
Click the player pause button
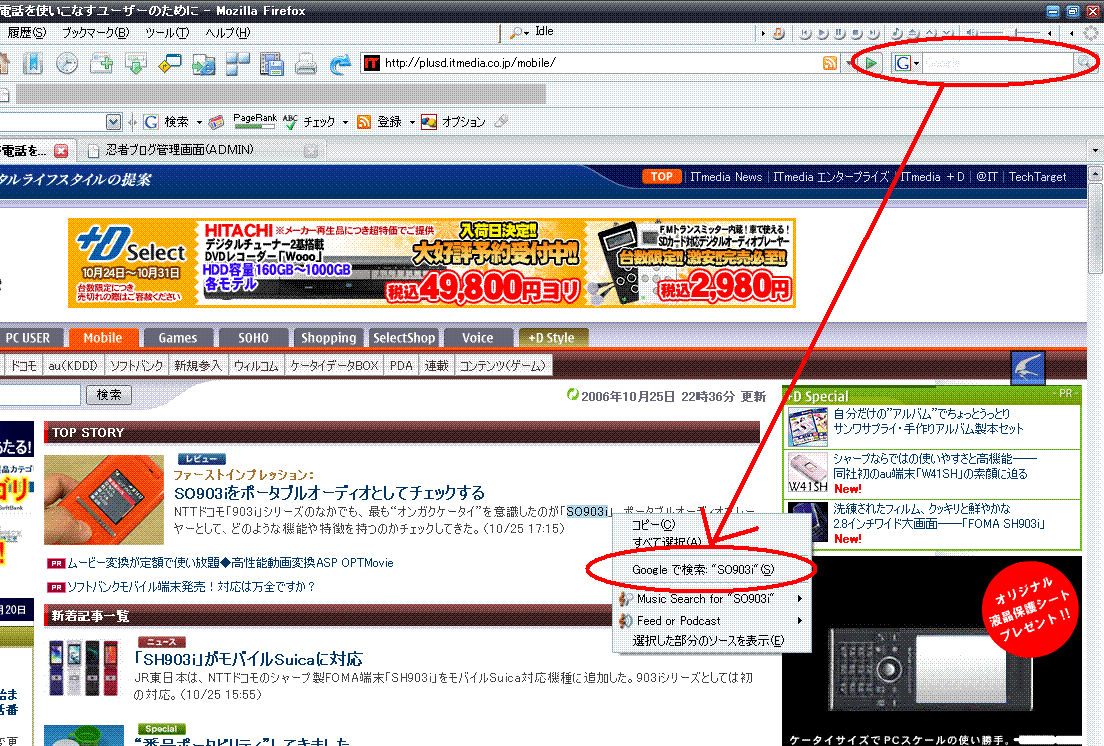coord(839,33)
